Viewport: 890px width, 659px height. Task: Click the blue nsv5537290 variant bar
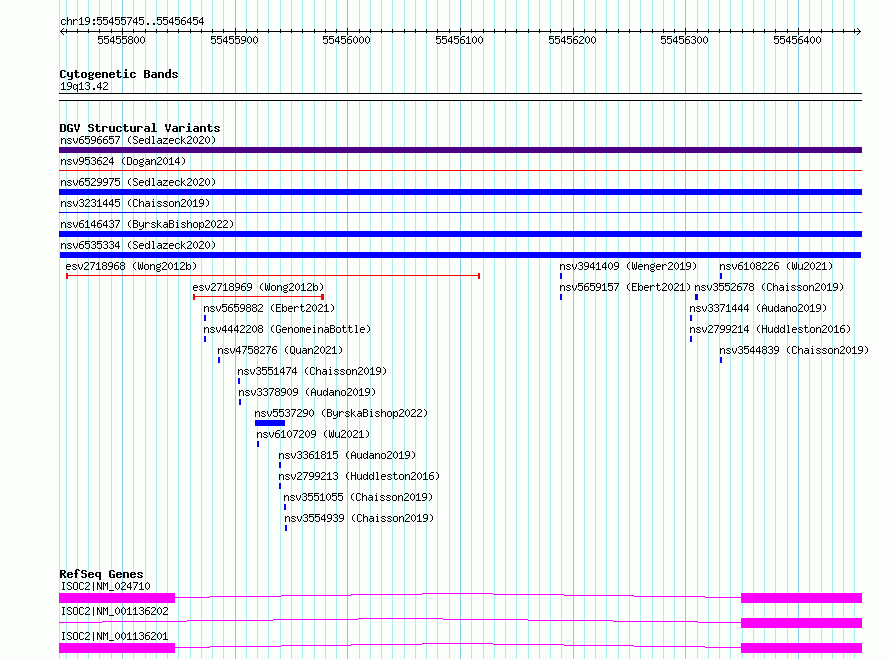pos(270,423)
